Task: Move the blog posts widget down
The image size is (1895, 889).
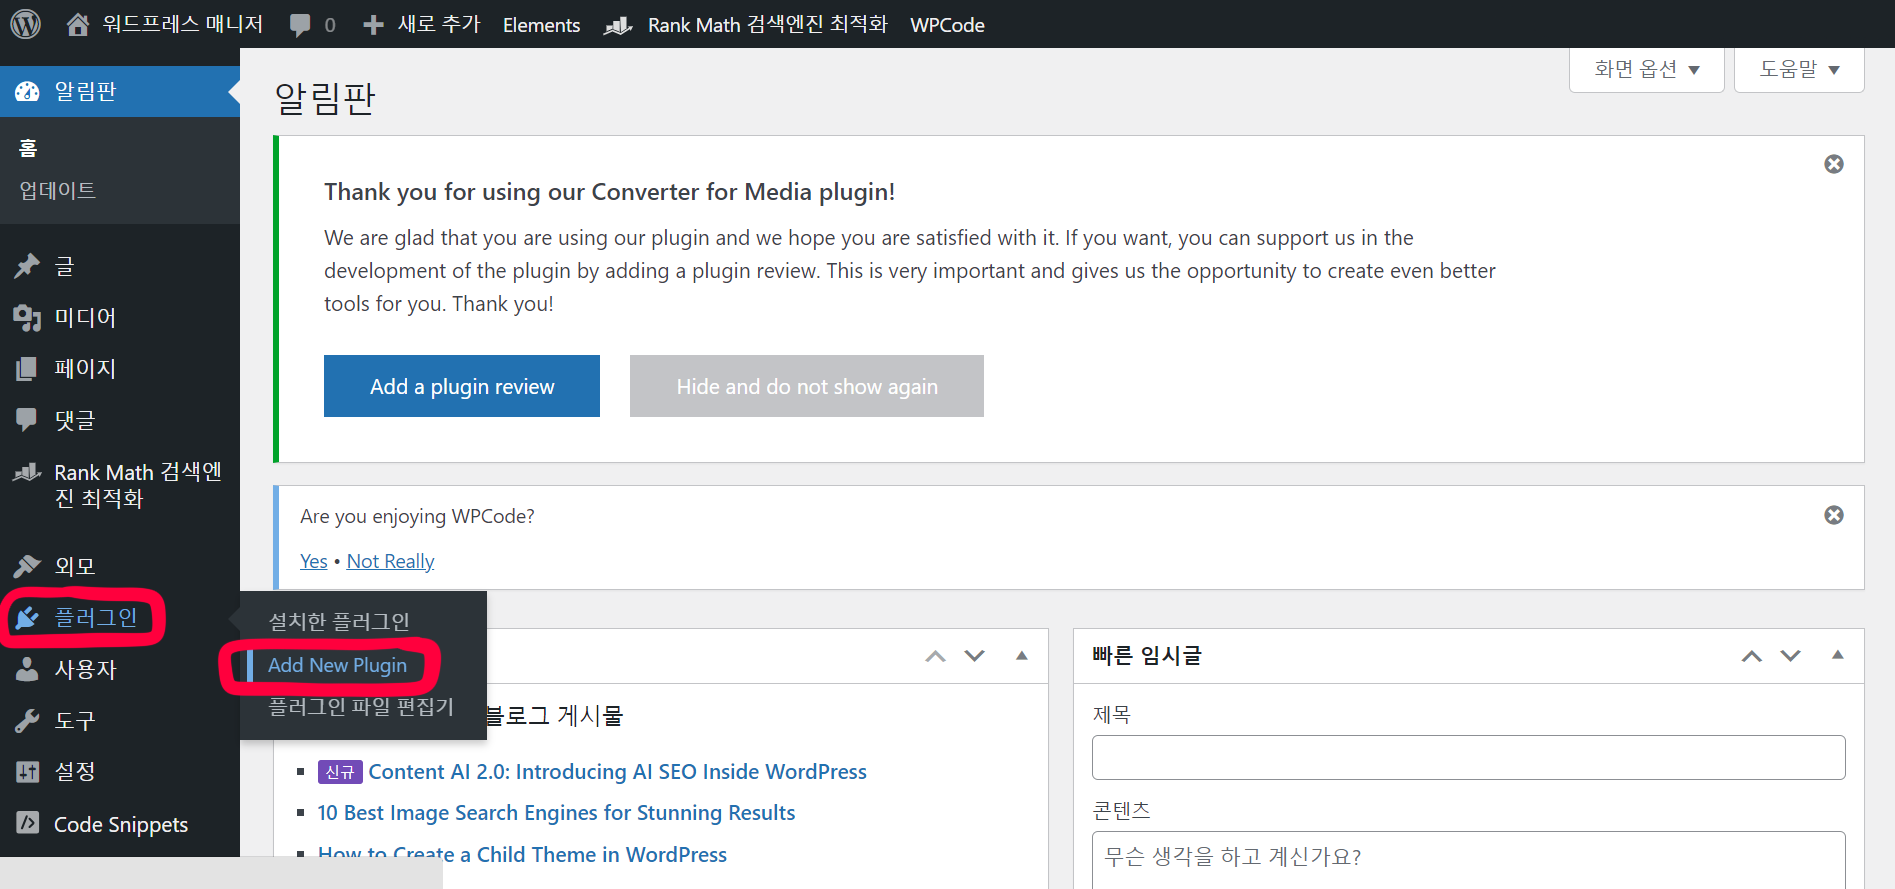Action: pos(975,656)
